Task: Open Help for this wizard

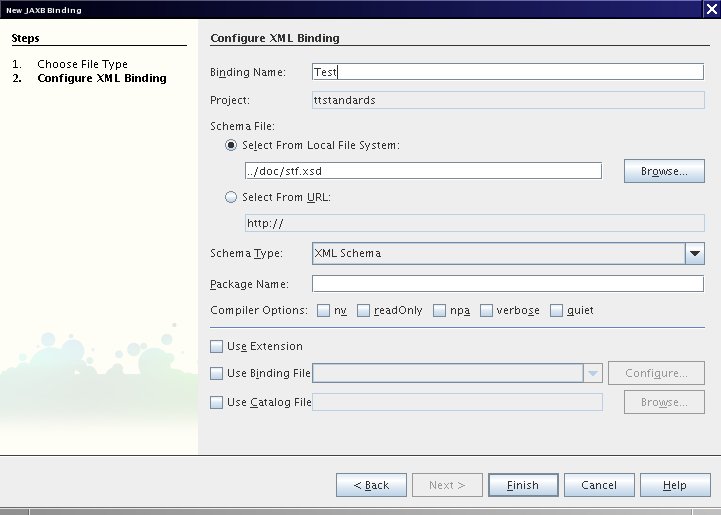Action: tap(674, 485)
